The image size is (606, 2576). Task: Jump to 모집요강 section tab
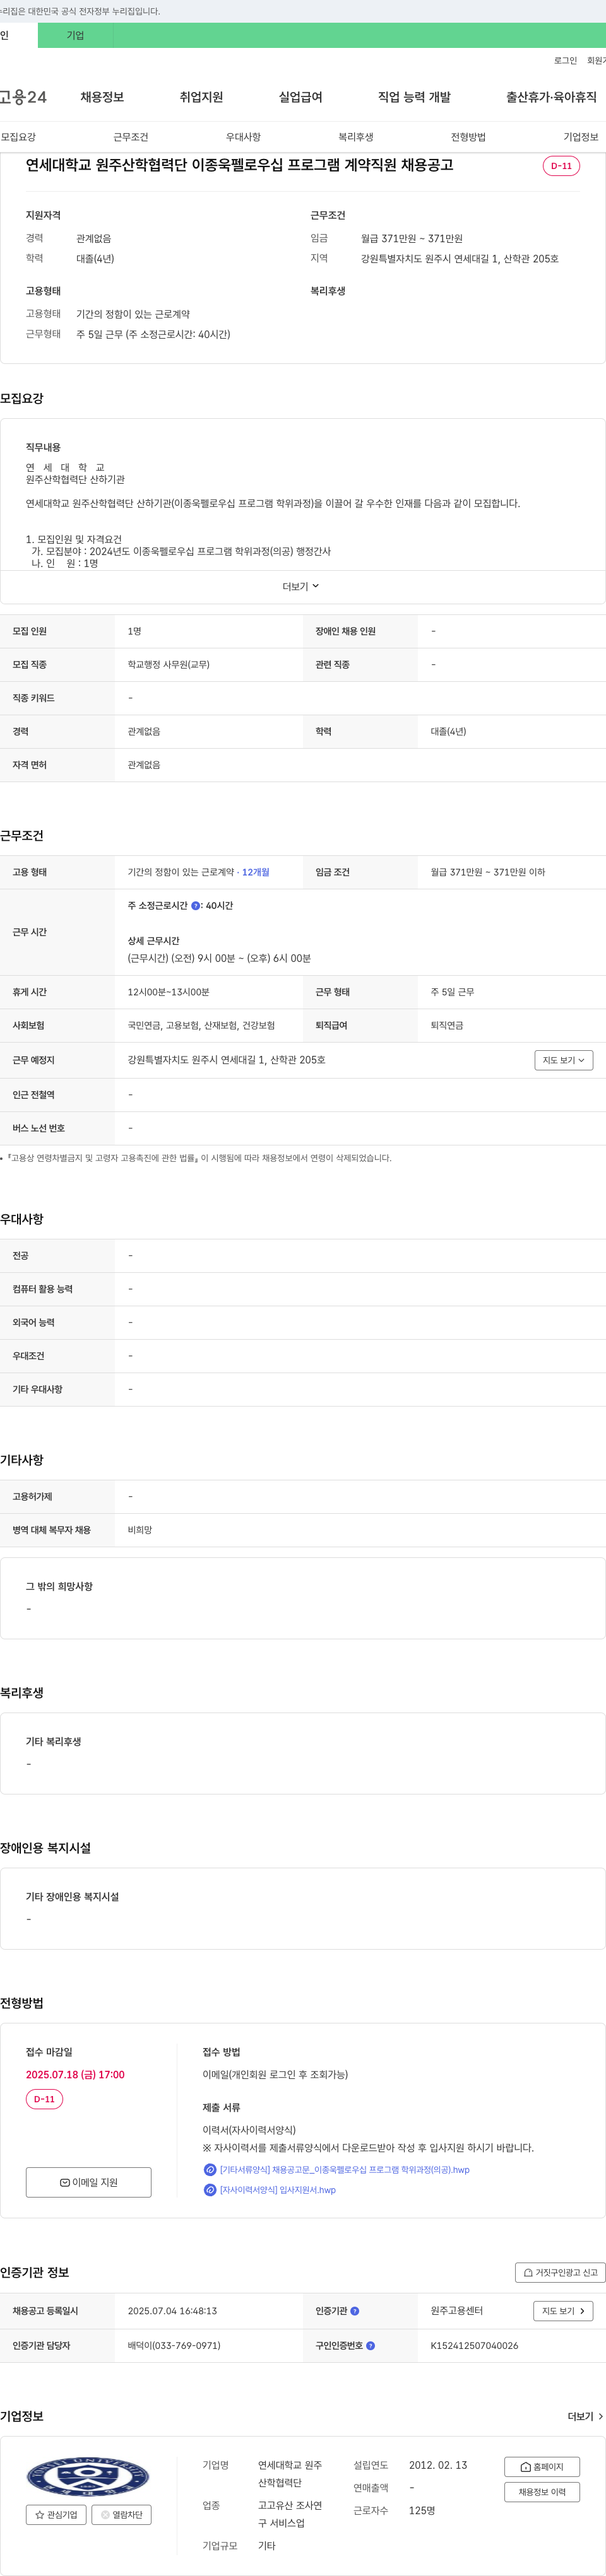pos(18,137)
